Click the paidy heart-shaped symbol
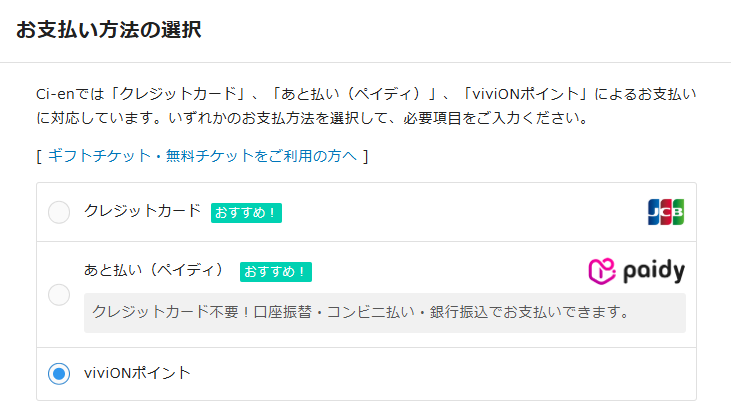This screenshot has height=416, width=731. [x=601, y=271]
